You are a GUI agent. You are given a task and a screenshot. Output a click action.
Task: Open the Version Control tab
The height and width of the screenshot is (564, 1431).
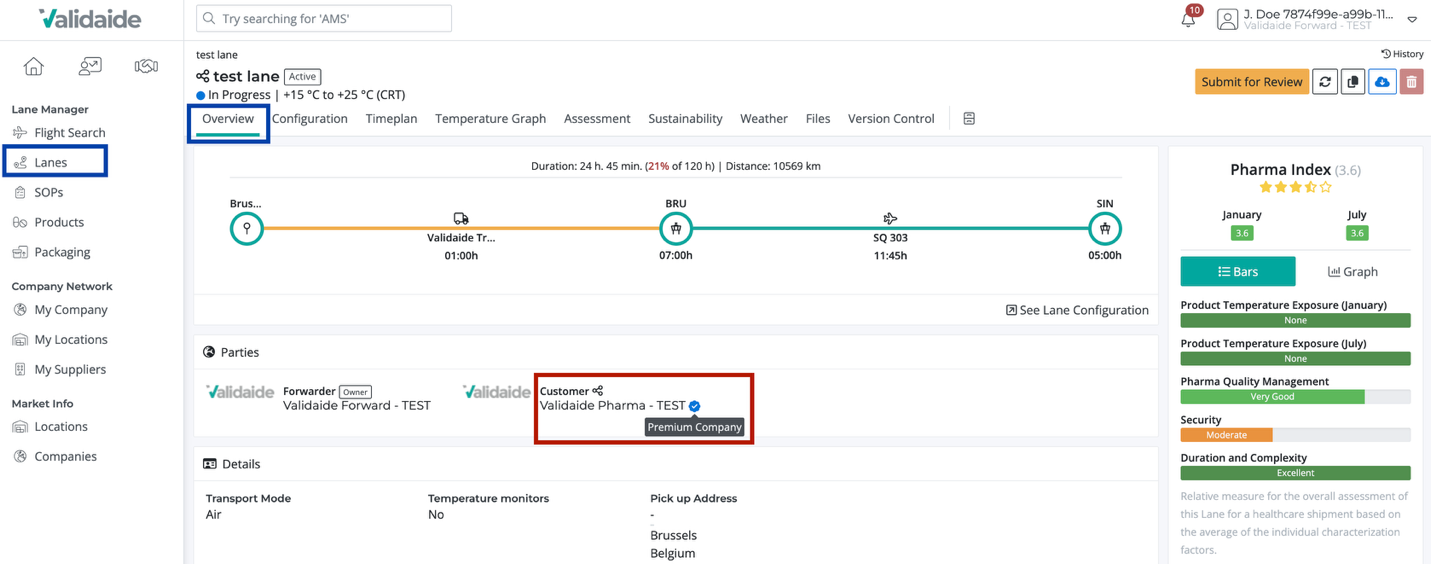coord(891,118)
